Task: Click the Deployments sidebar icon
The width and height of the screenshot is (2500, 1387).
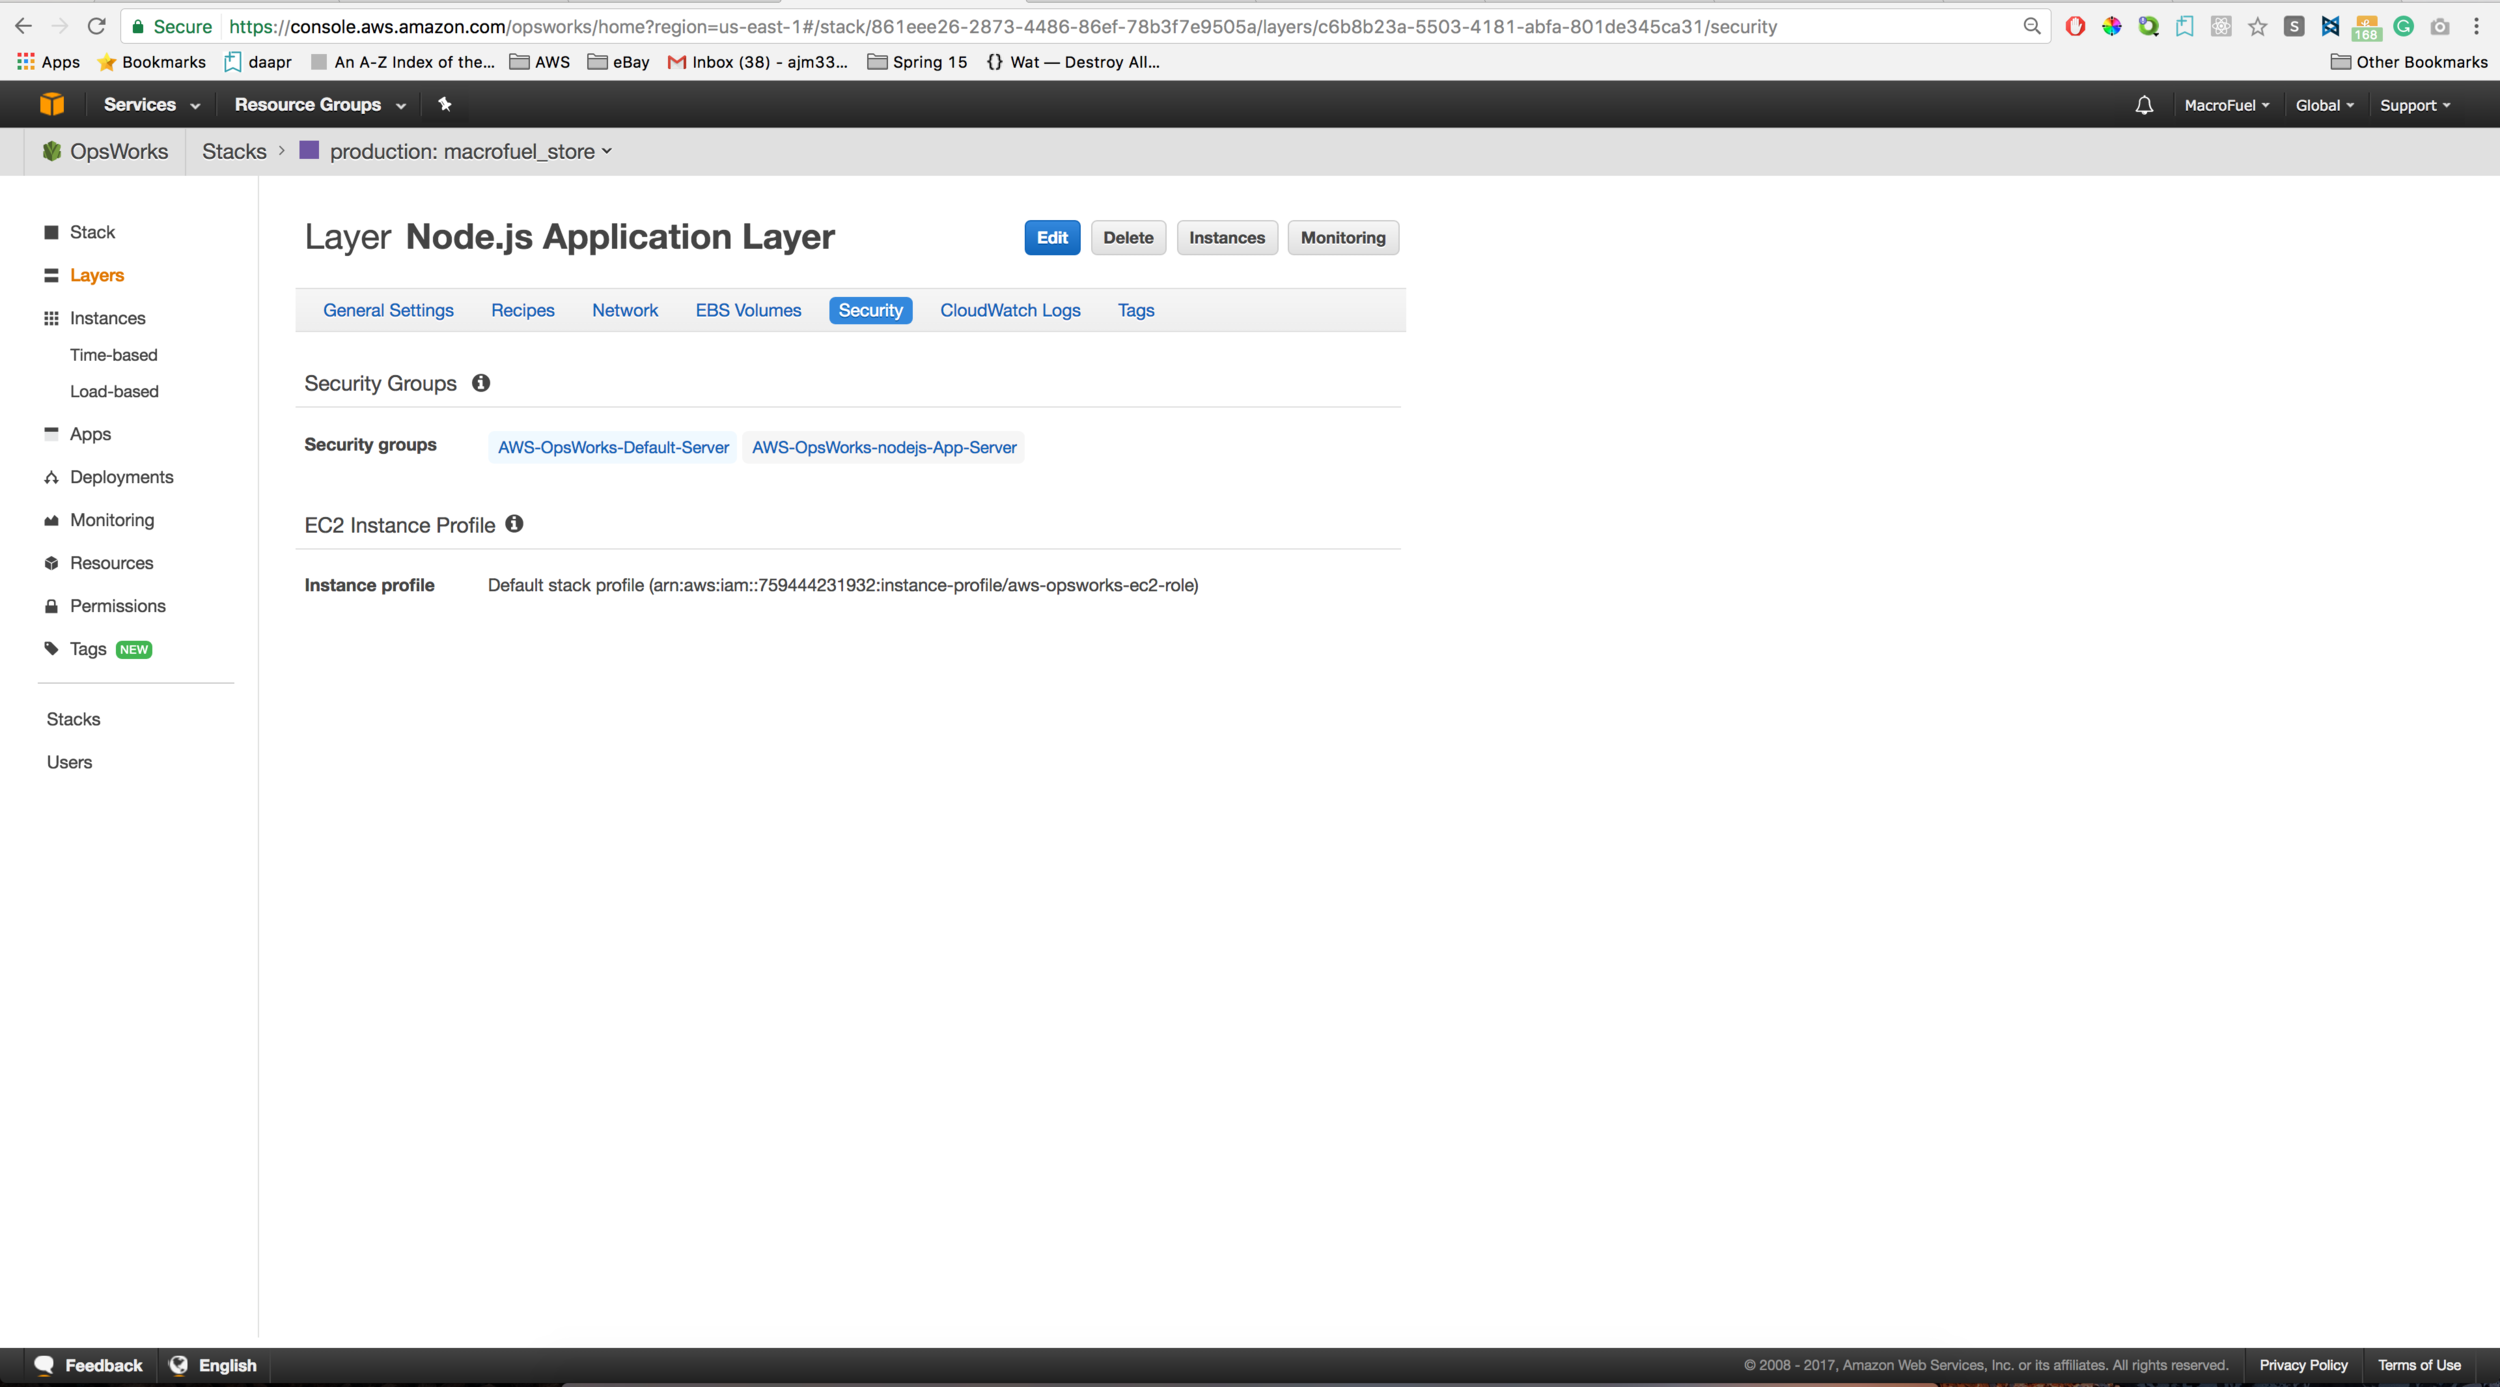Action: [52, 477]
